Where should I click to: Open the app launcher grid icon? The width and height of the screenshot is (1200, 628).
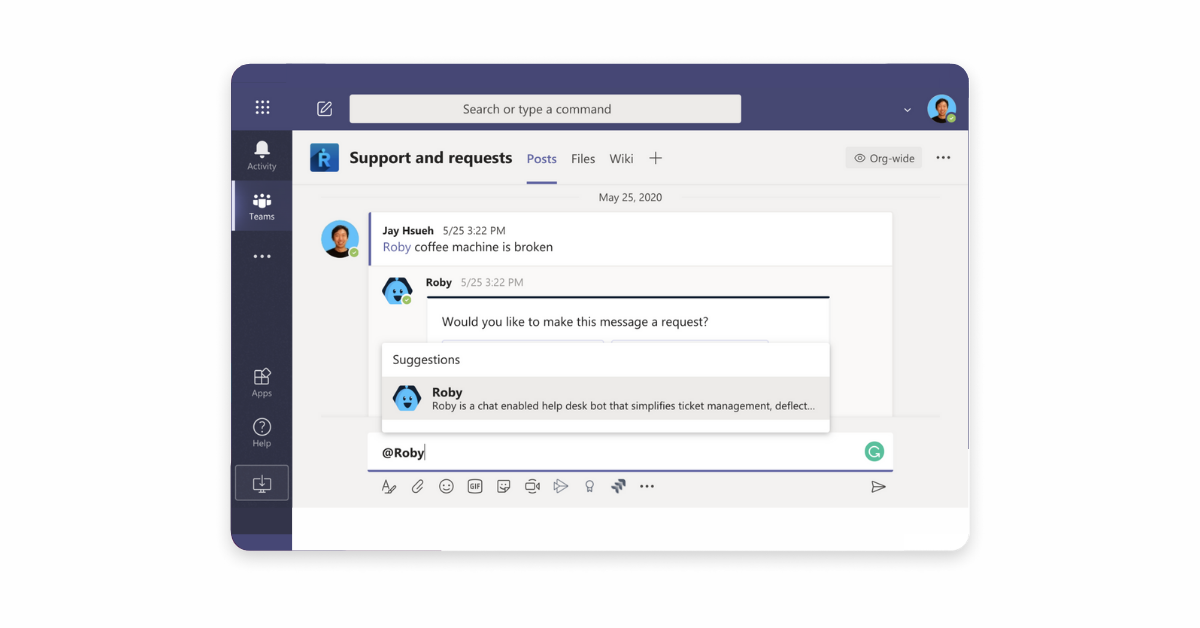point(262,108)
